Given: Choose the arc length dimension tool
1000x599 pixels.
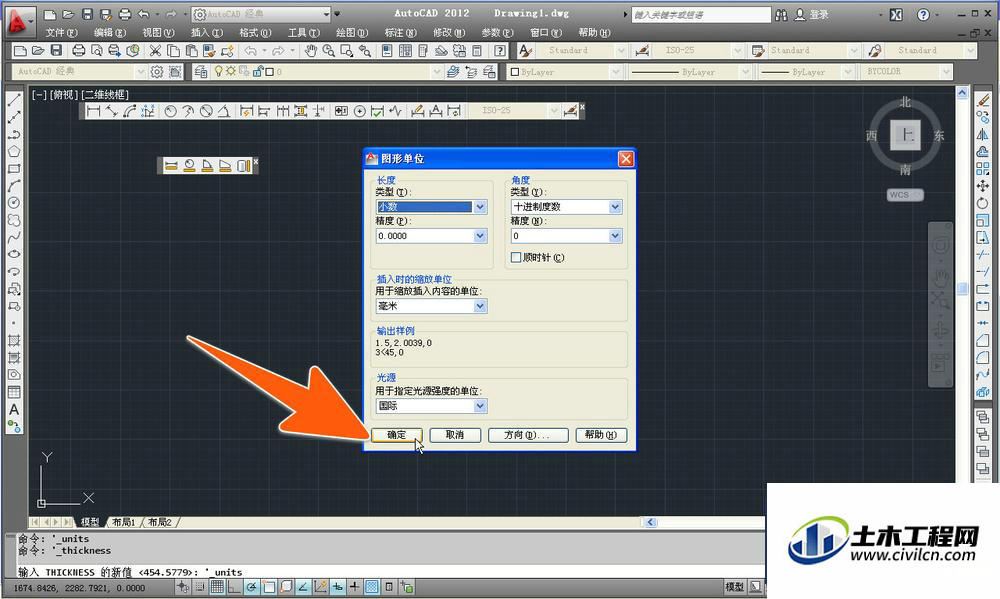Looking at the screenshot, I should [129, 111].
